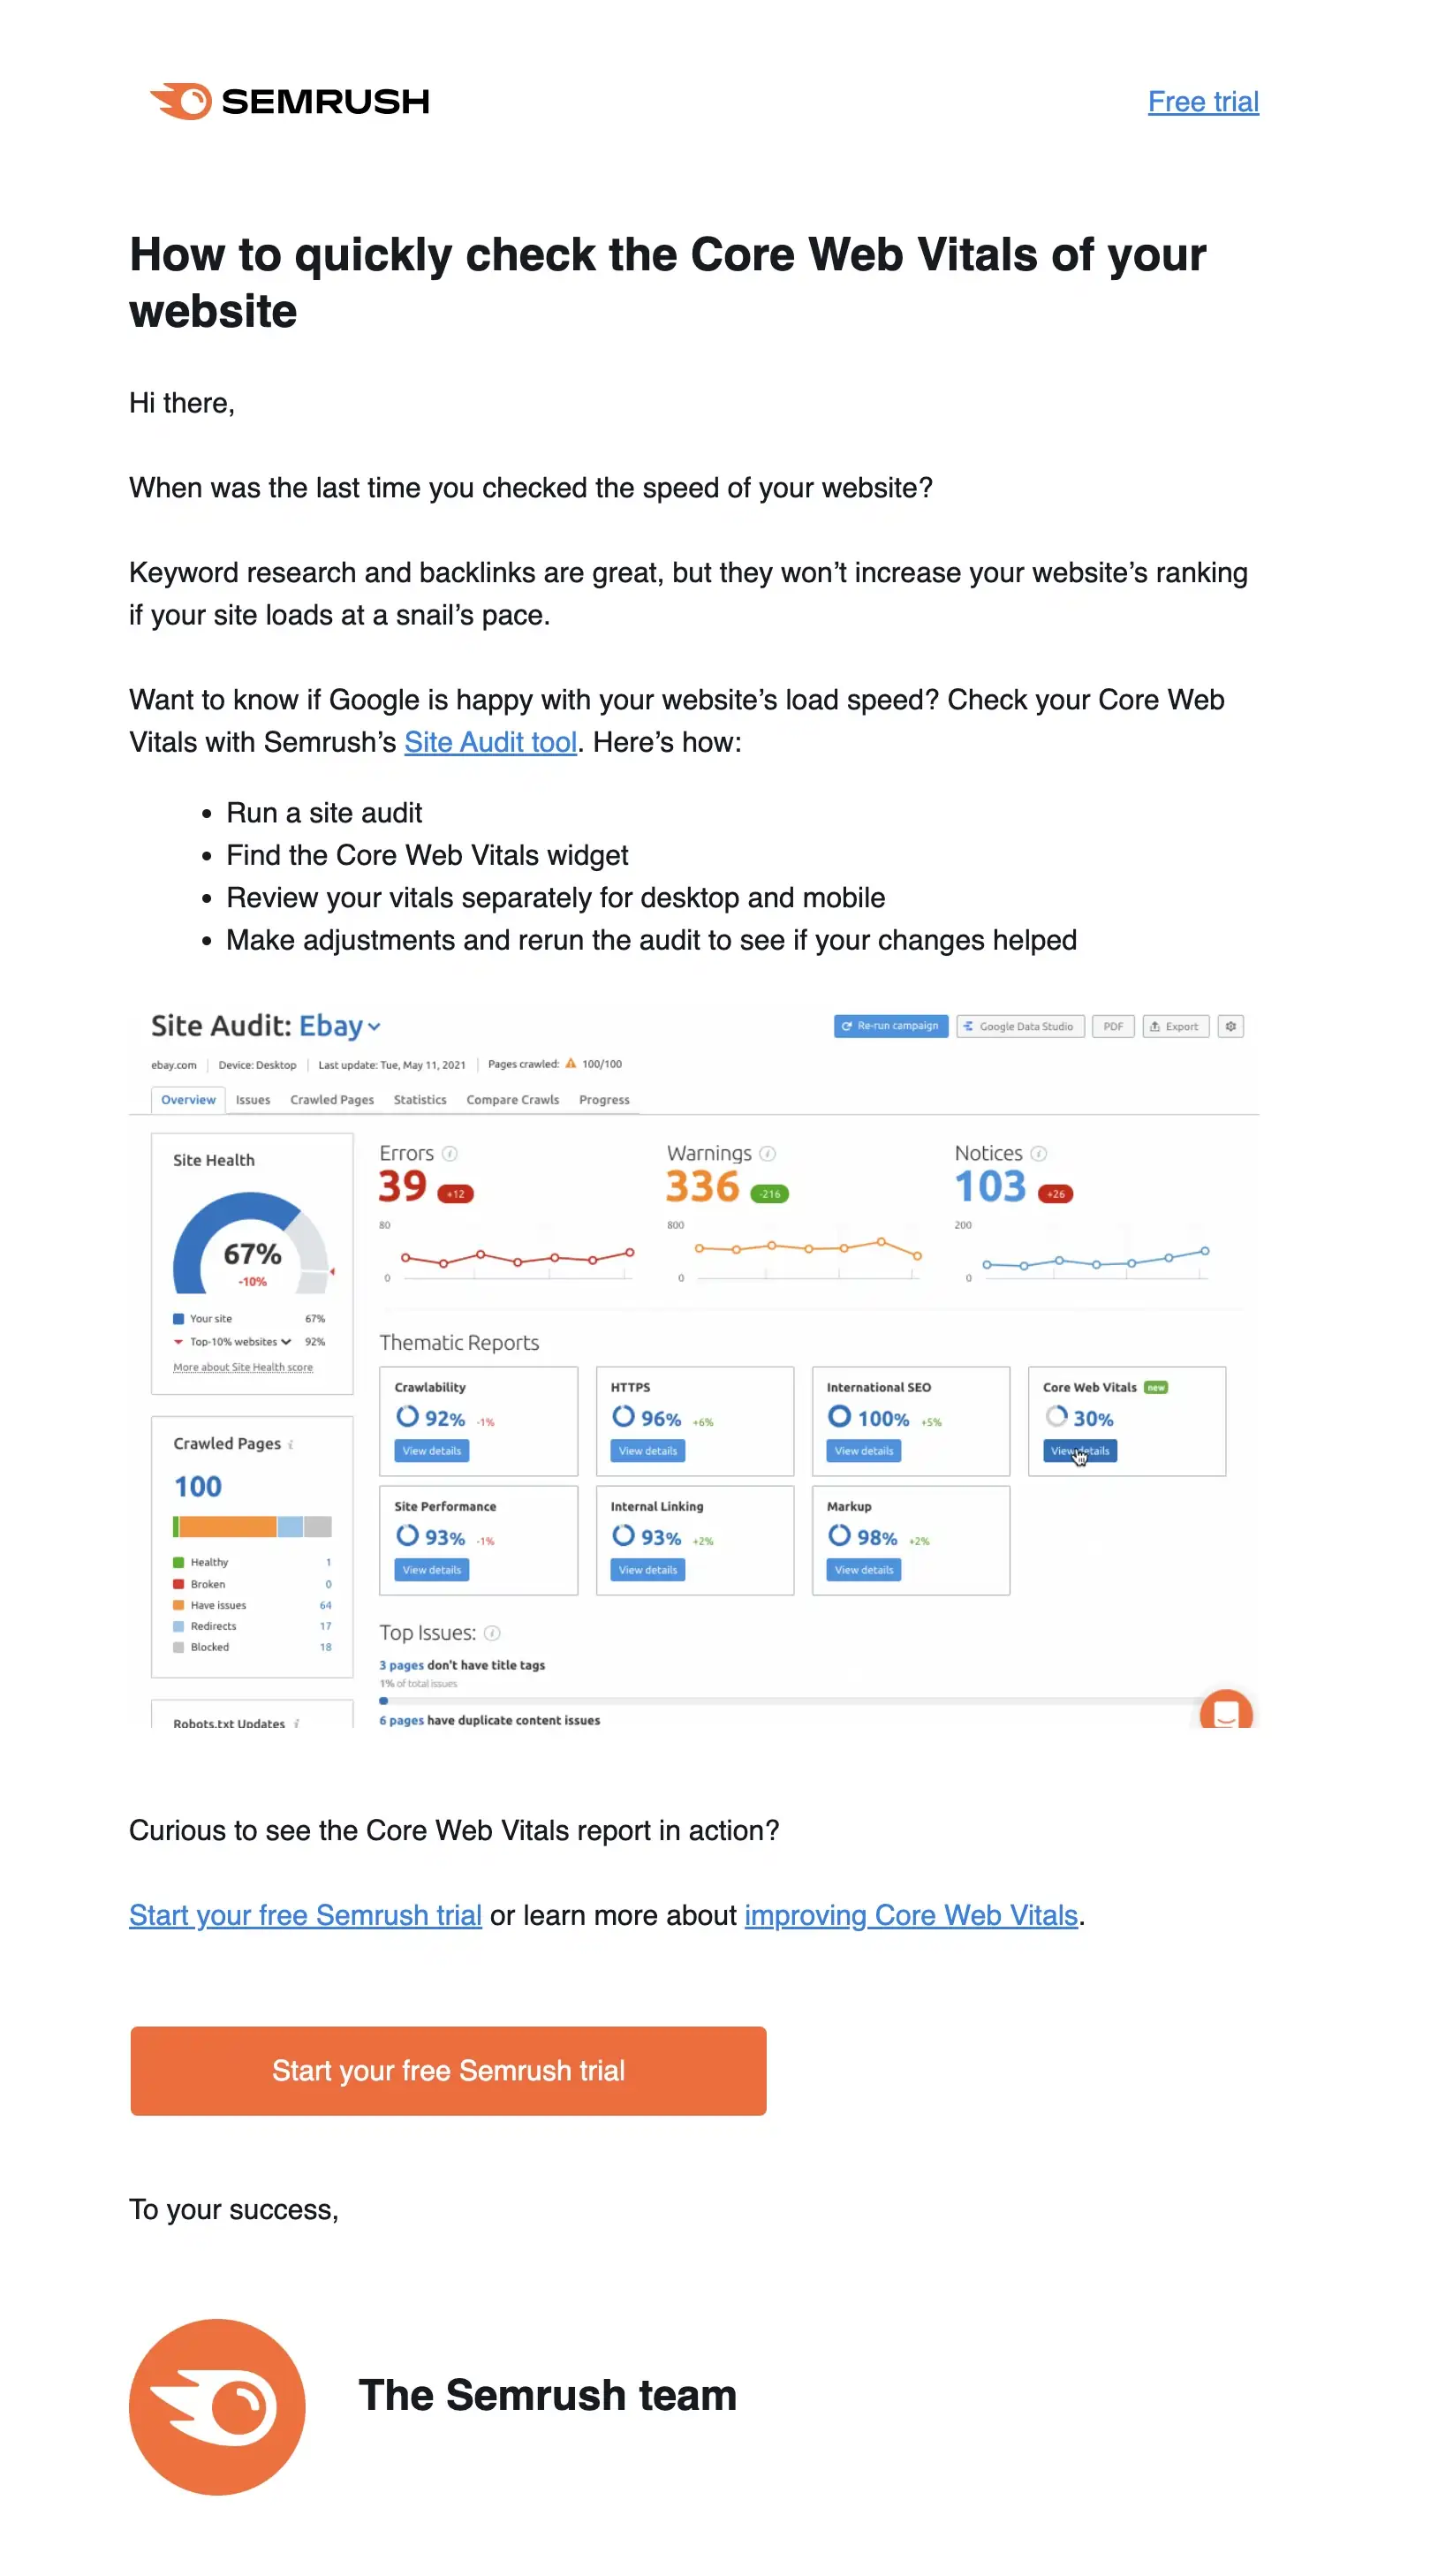1438x2576 pixels.
Task: Click the crawled pages distribution bar
Action: [x=251, y=1527]
